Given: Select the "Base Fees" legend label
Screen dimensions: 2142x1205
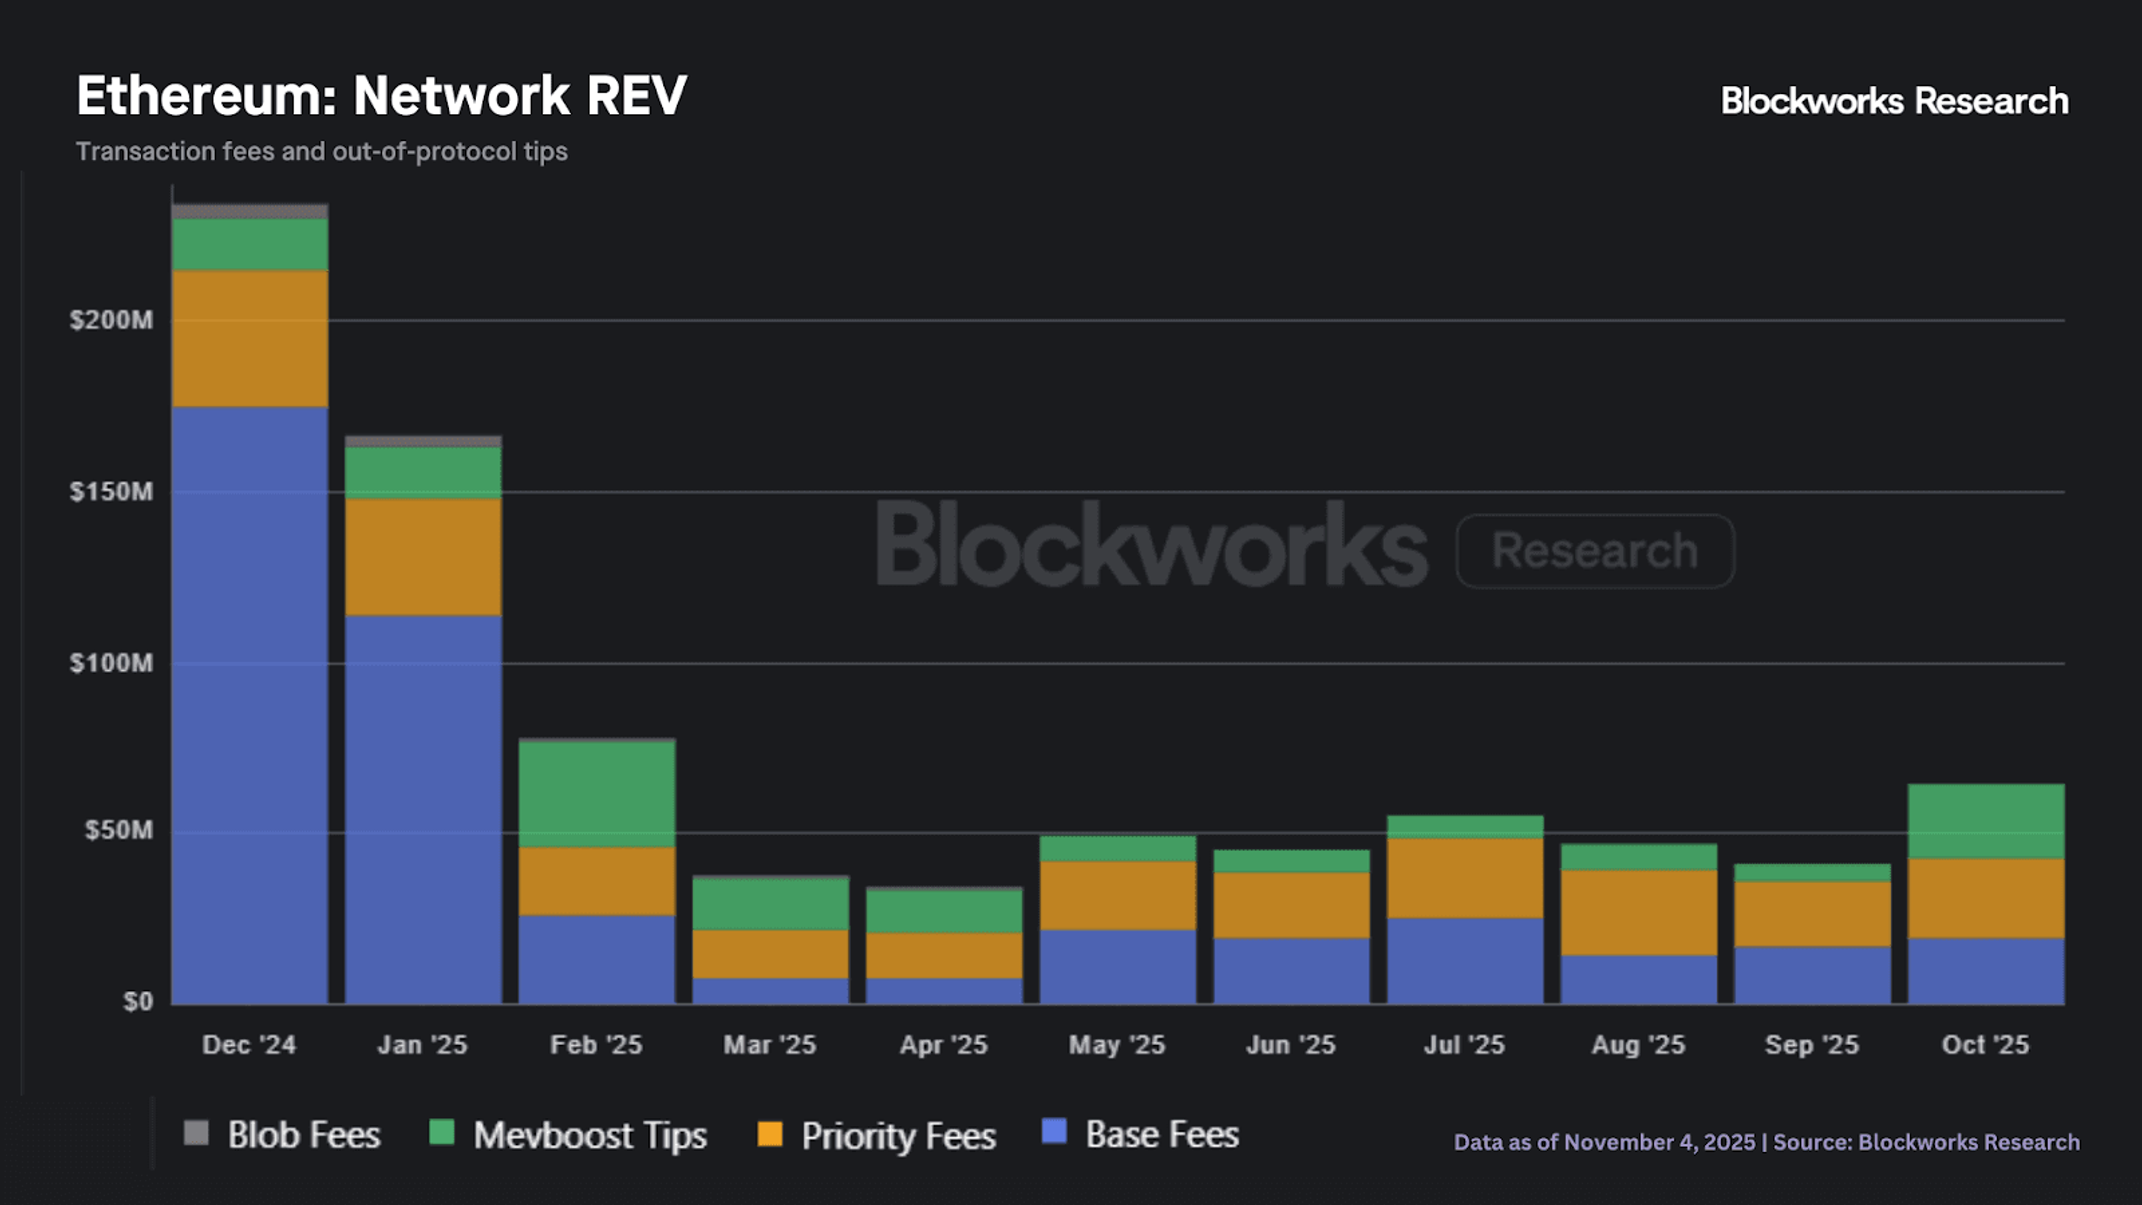Looking at the screenshot, I should 1162,1134.
